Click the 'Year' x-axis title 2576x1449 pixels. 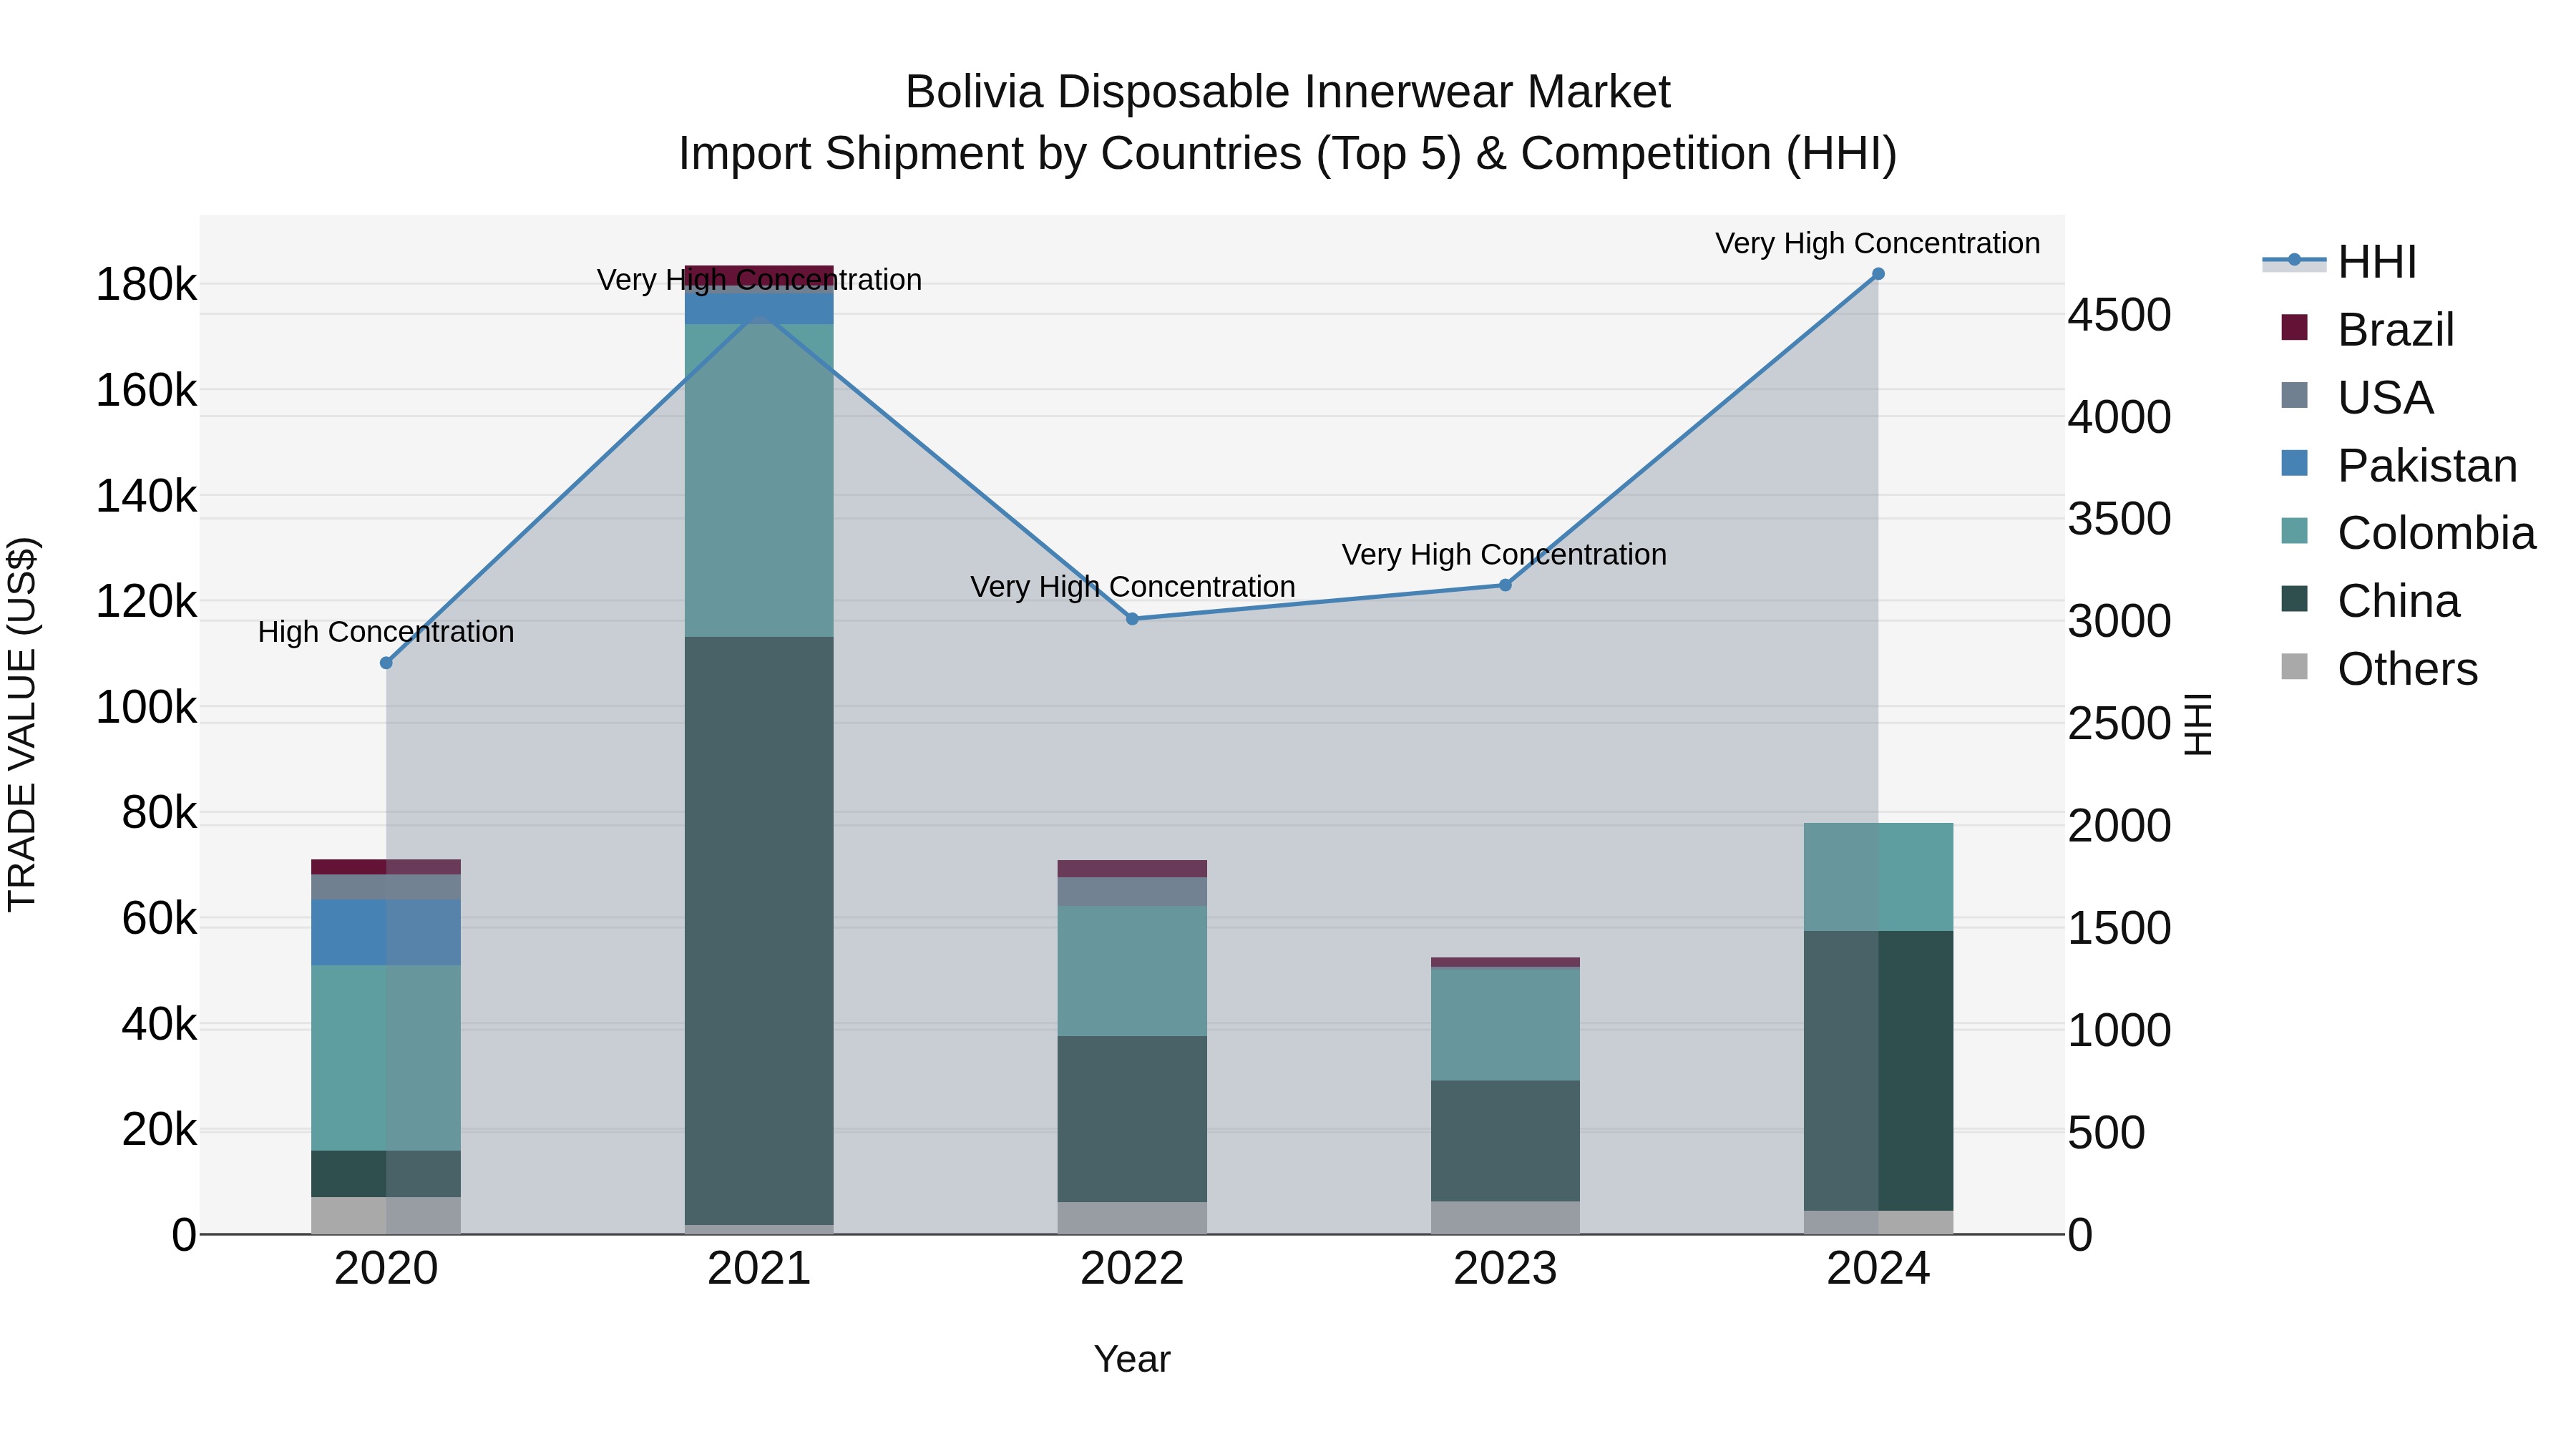[1132, 1359]
